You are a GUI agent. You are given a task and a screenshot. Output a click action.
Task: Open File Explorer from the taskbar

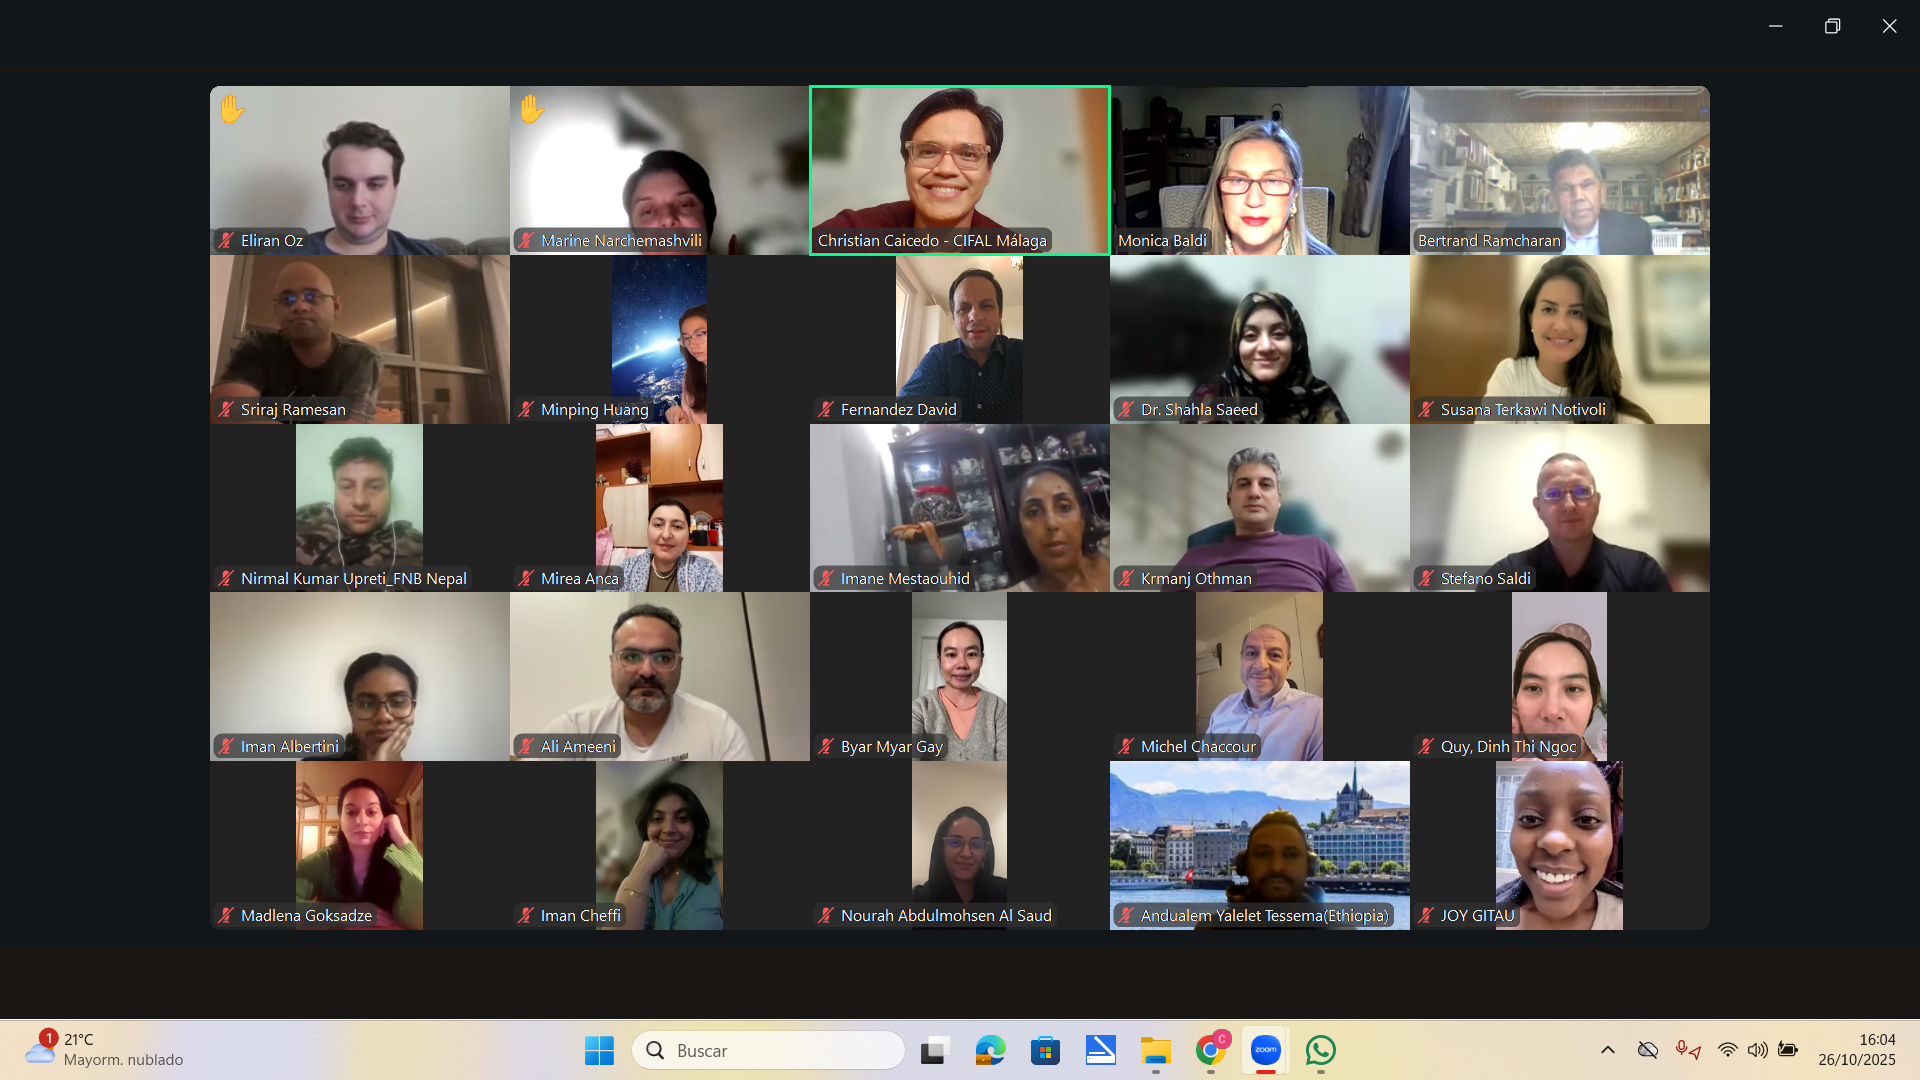coord(1155,1050)
